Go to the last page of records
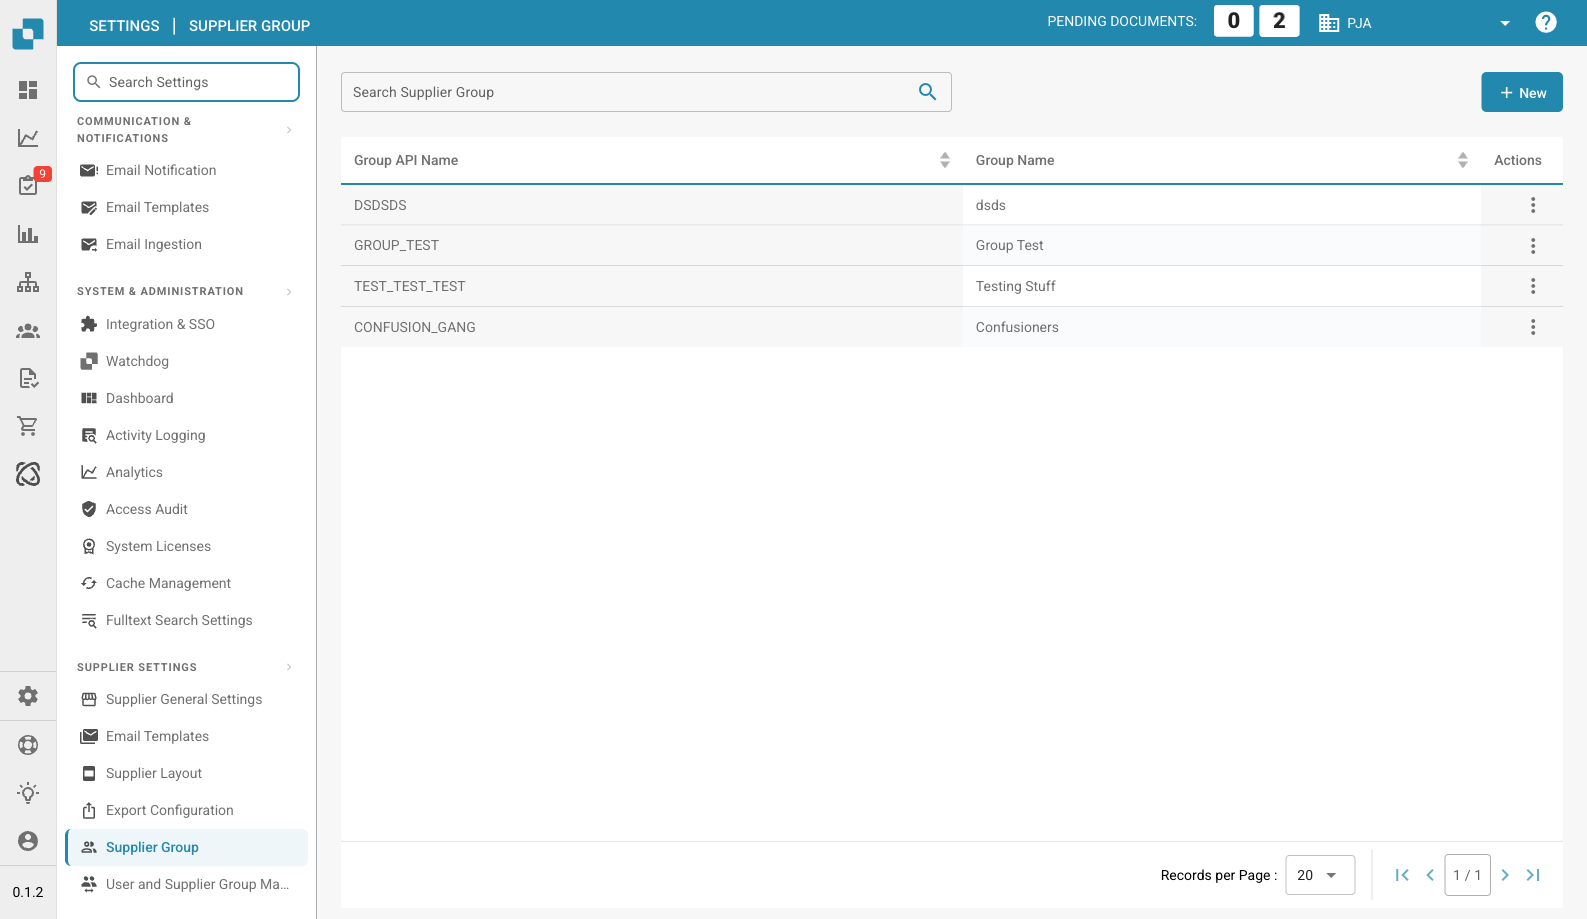This screenshot has width=1587, height=919. [1533, 875]
